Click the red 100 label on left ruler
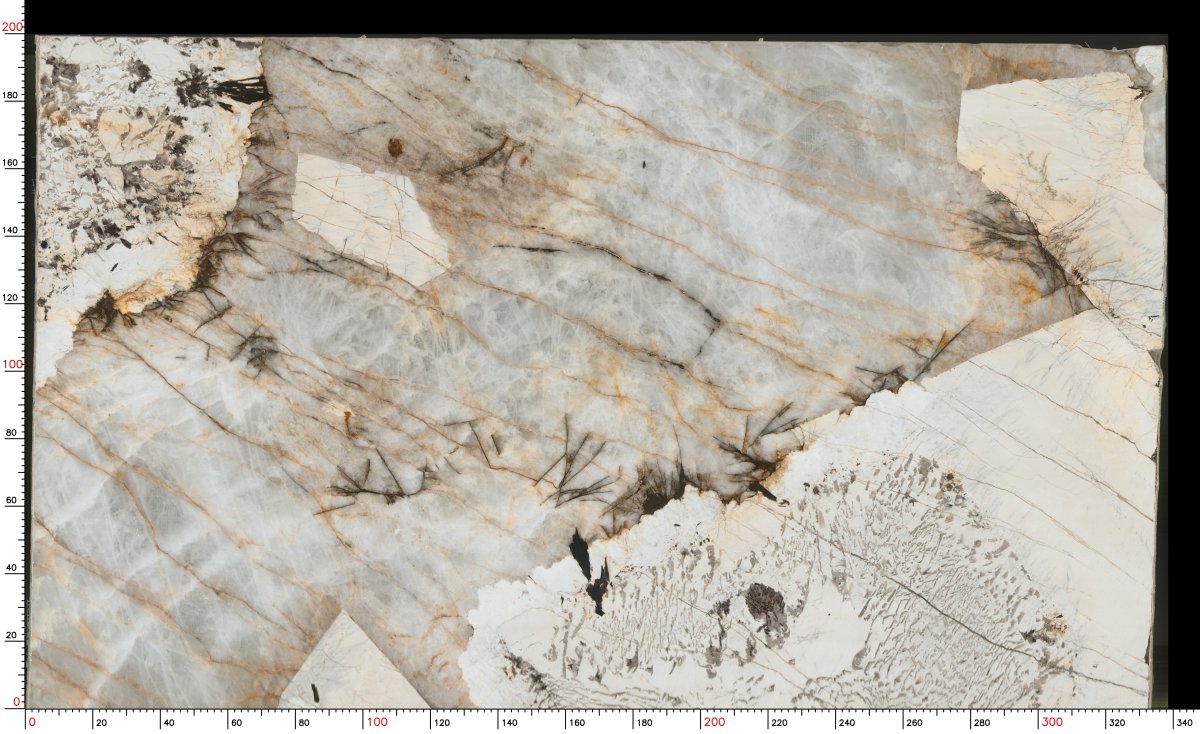 coord(12,365)
